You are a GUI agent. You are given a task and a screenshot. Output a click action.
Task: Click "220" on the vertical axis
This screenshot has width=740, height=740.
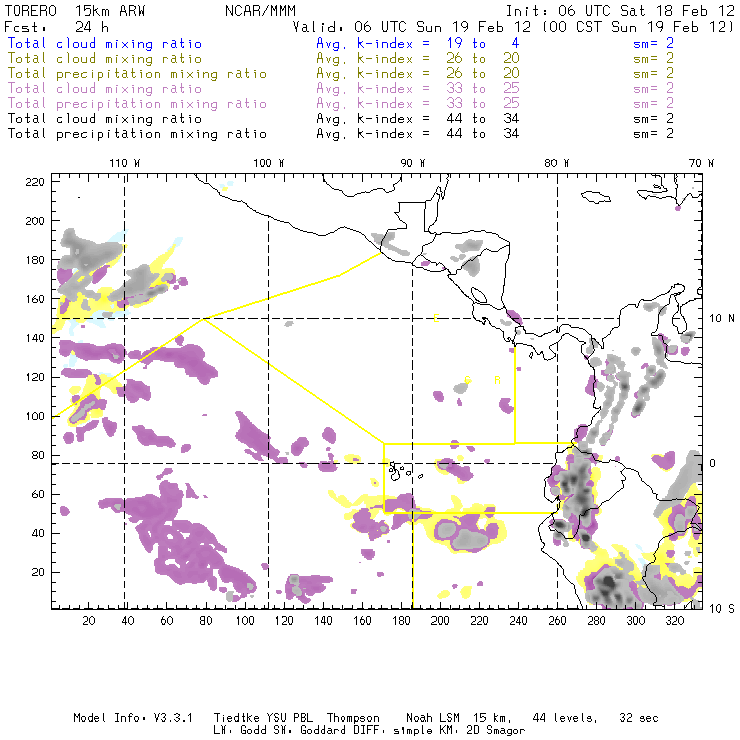[35, 182]
